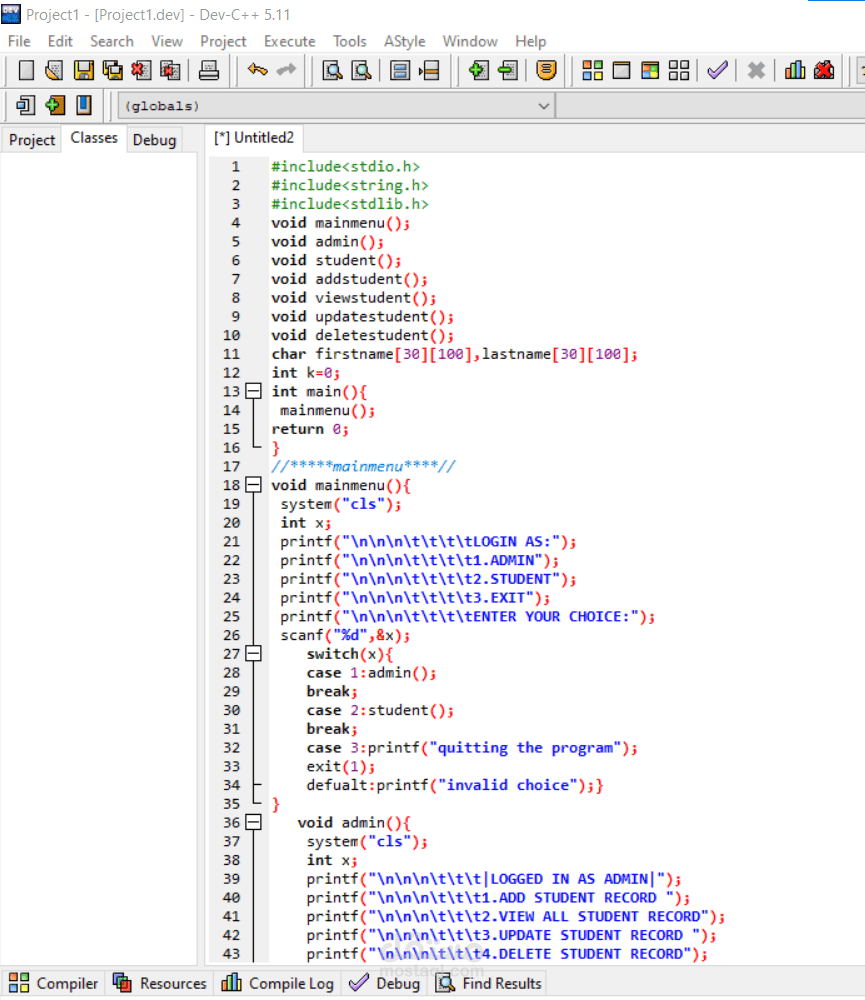
Task: Switch to the Classes side tab
Action: point(94,138)
